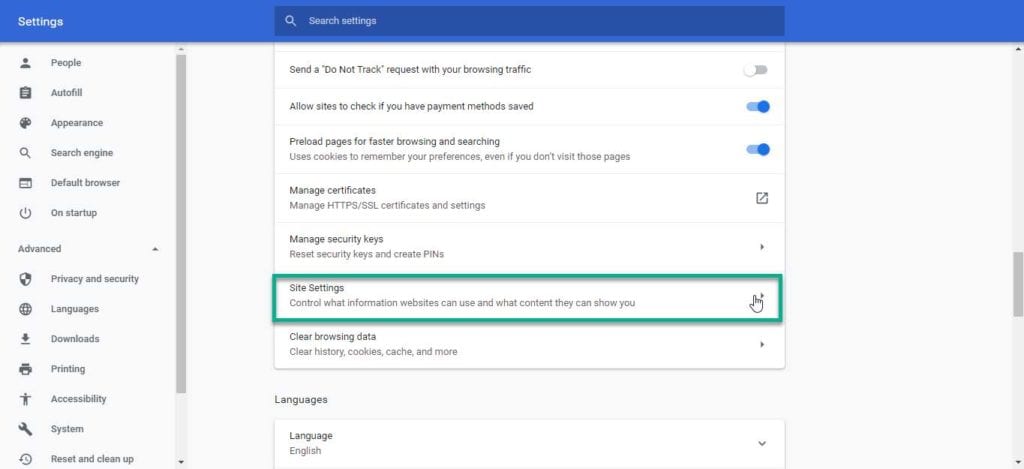Click Clear browsing data text

point(332,337)
